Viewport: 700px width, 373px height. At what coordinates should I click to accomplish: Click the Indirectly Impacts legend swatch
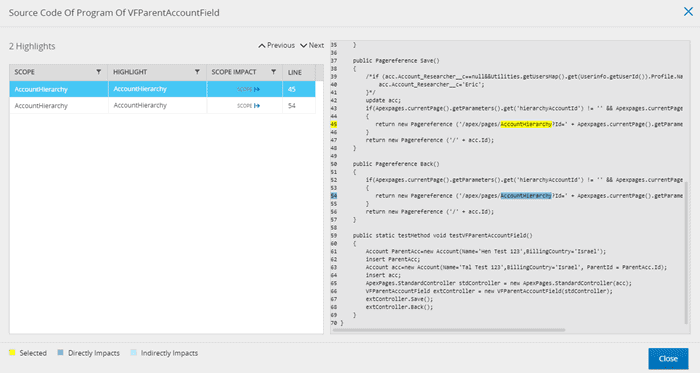[133, 352]
